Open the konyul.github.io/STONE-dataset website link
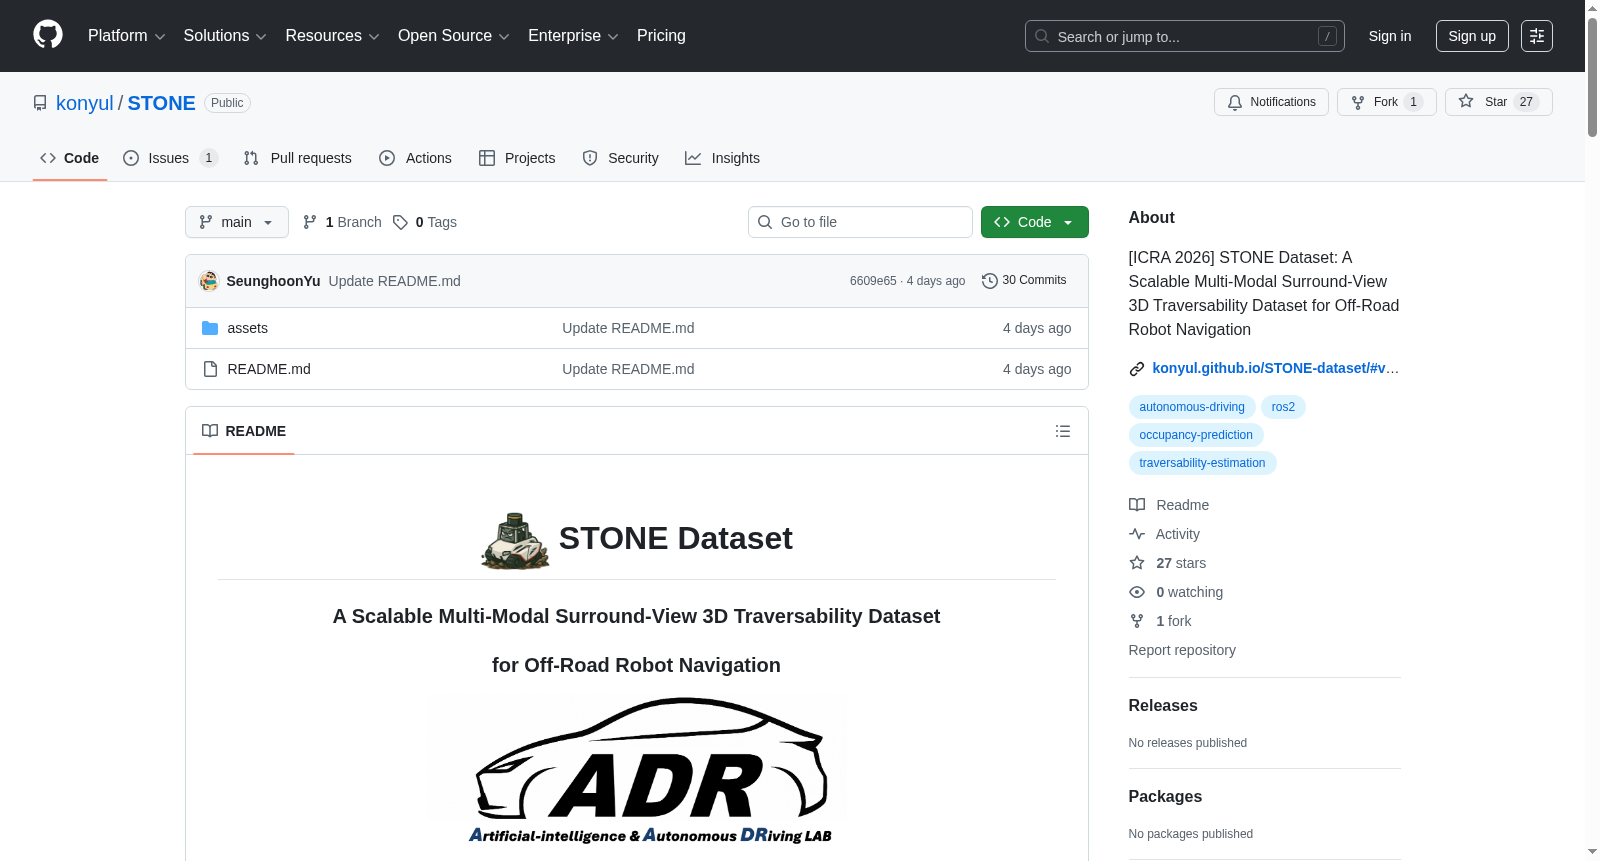Viewport: 1600px width, 861px height. click(x=1275, y=368)
